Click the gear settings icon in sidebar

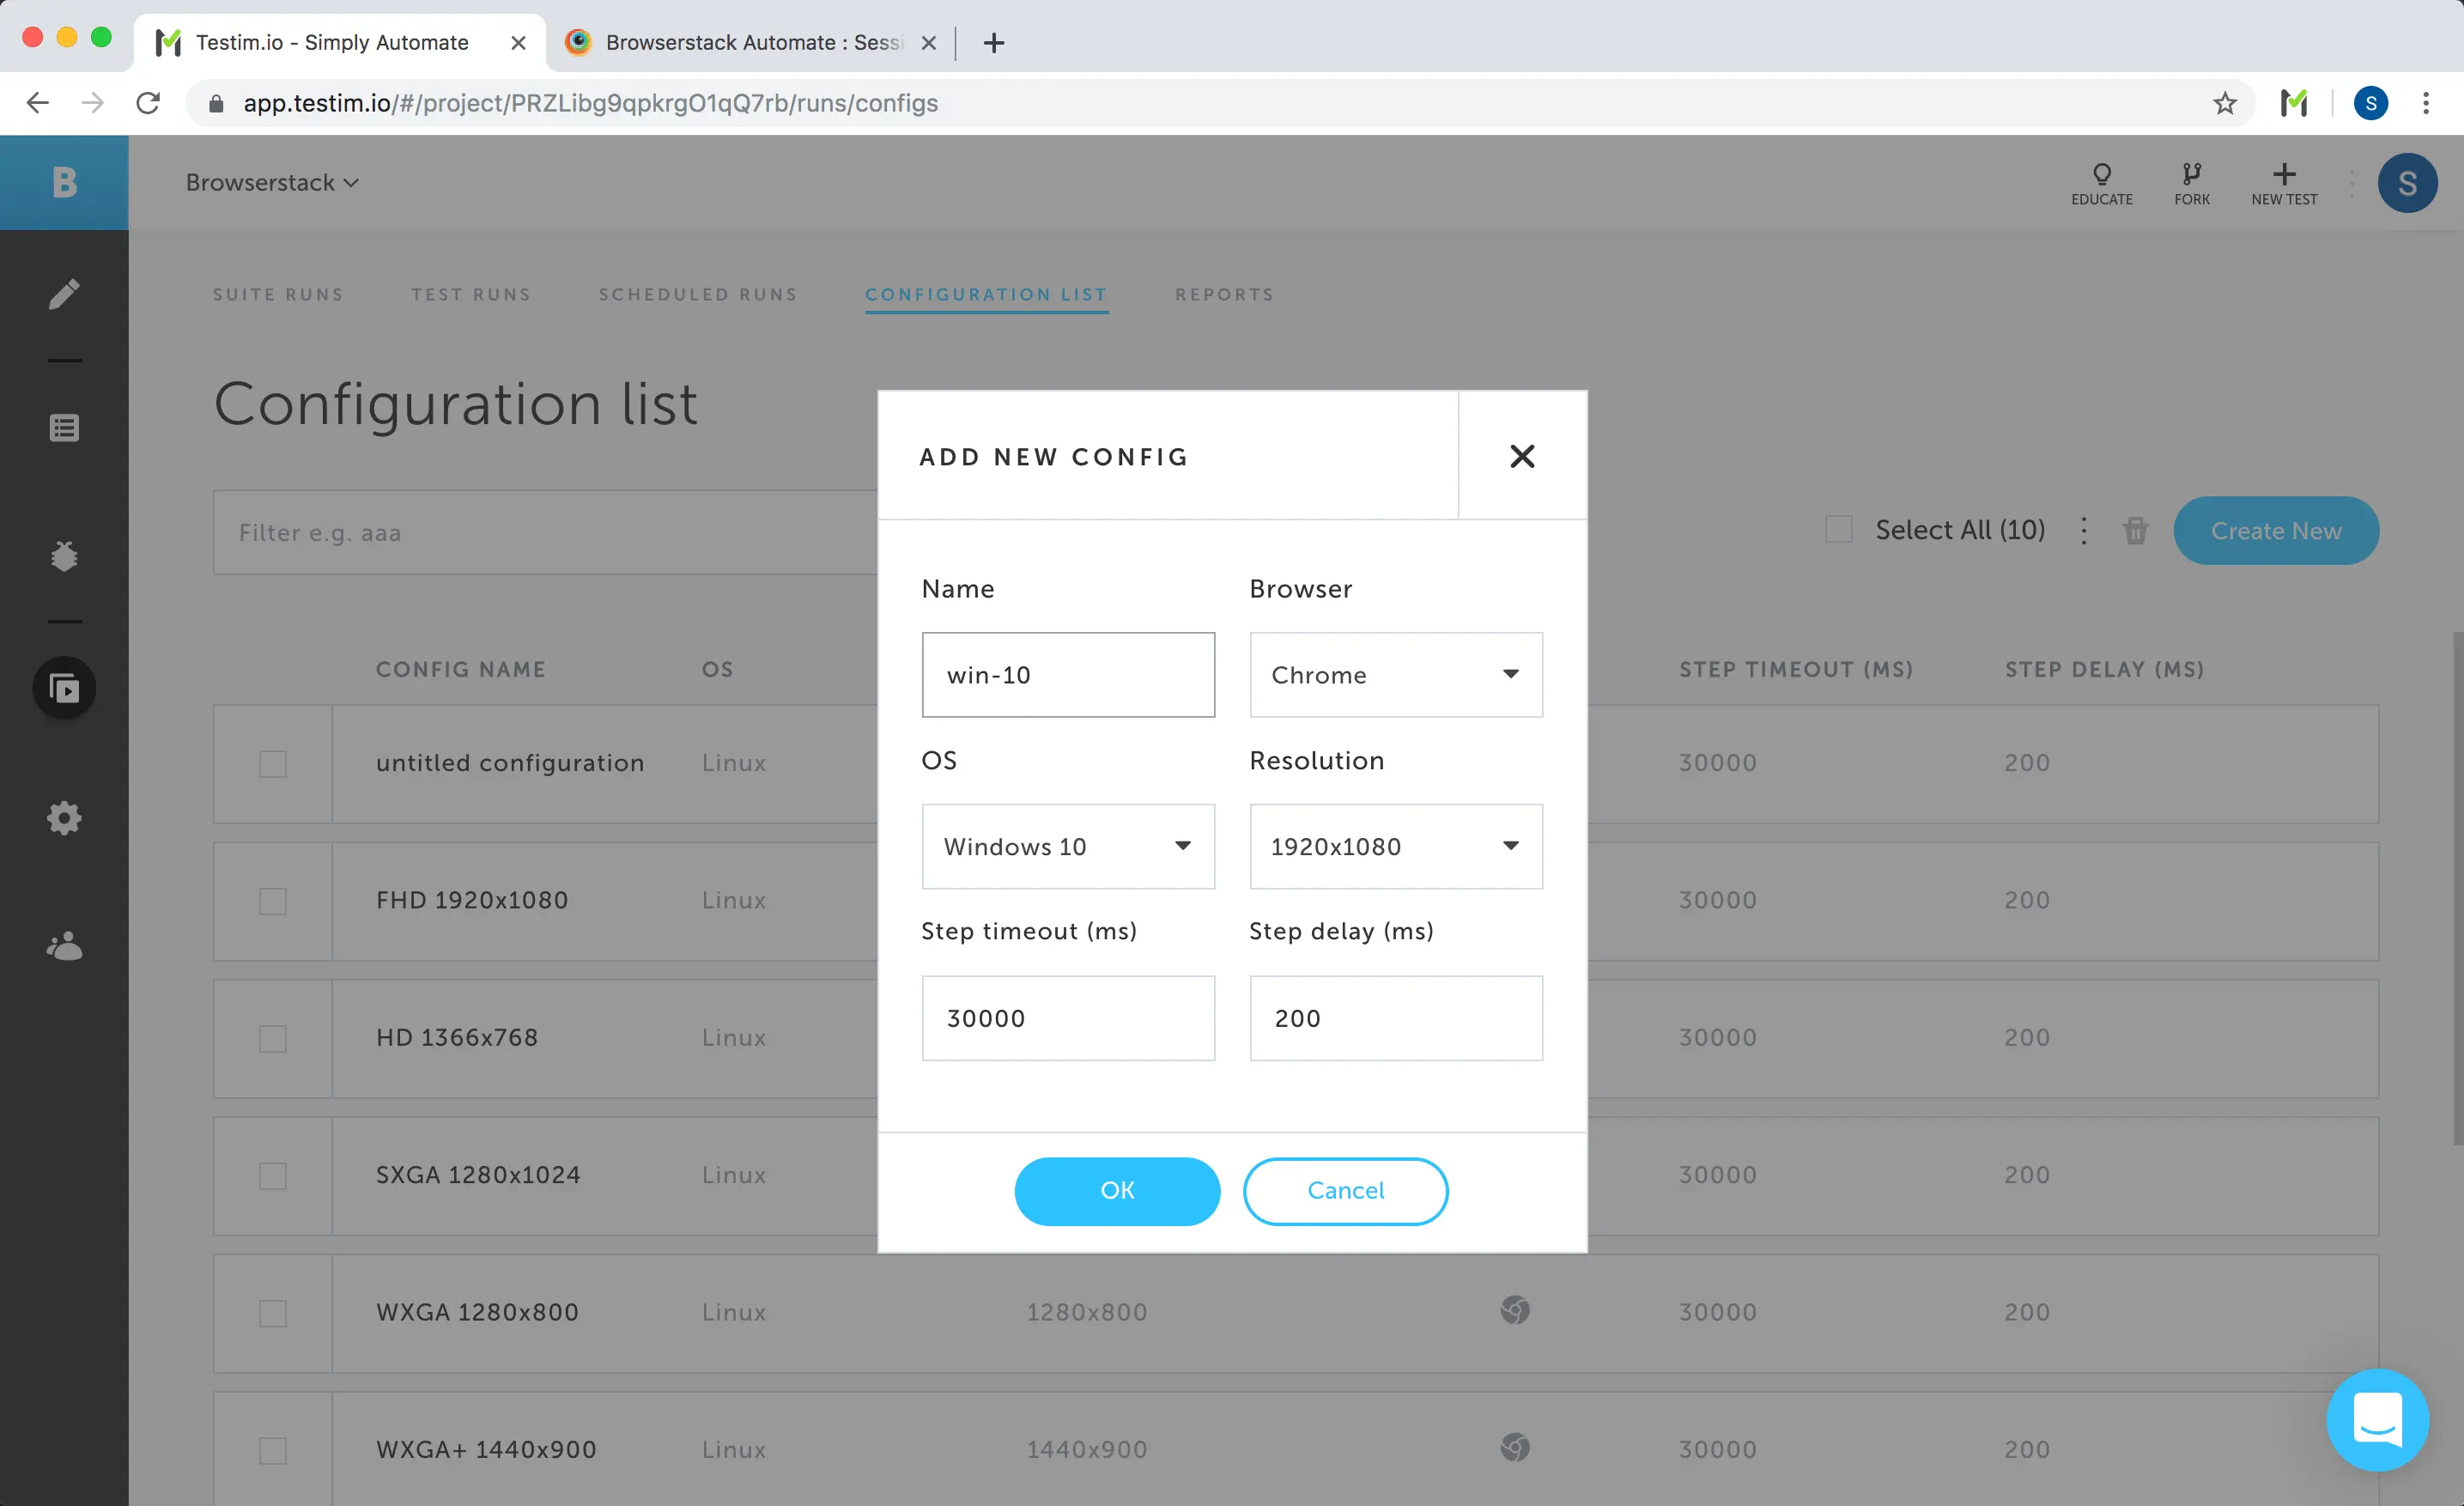coord(64,818)
